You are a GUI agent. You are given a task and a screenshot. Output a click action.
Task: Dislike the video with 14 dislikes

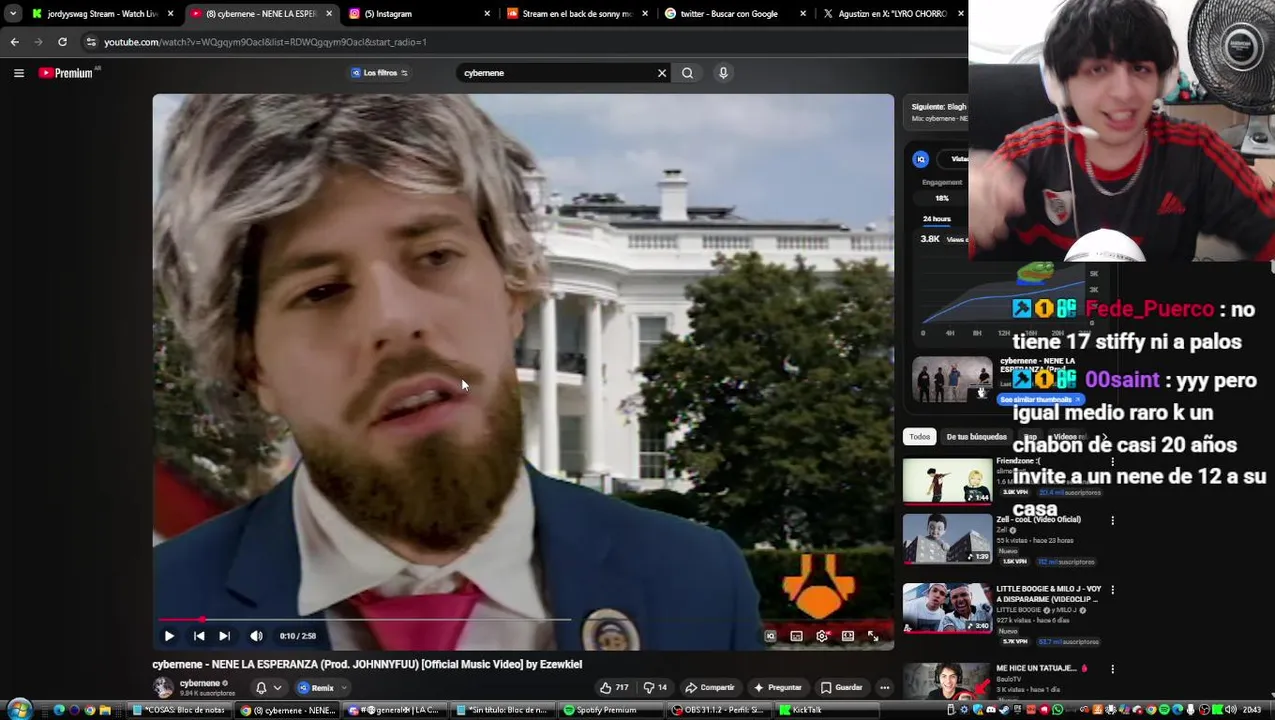click(x=655, y=688)
